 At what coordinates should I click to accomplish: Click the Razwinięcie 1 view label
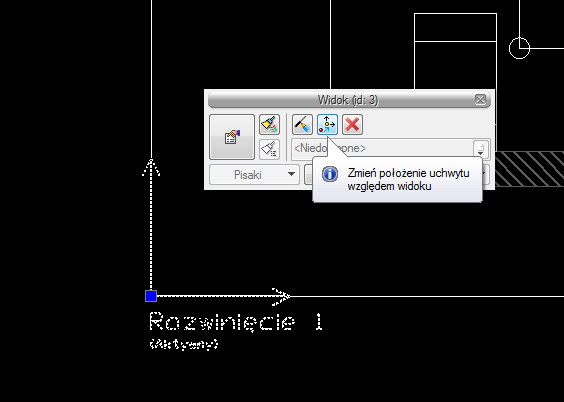click(236, 322)
